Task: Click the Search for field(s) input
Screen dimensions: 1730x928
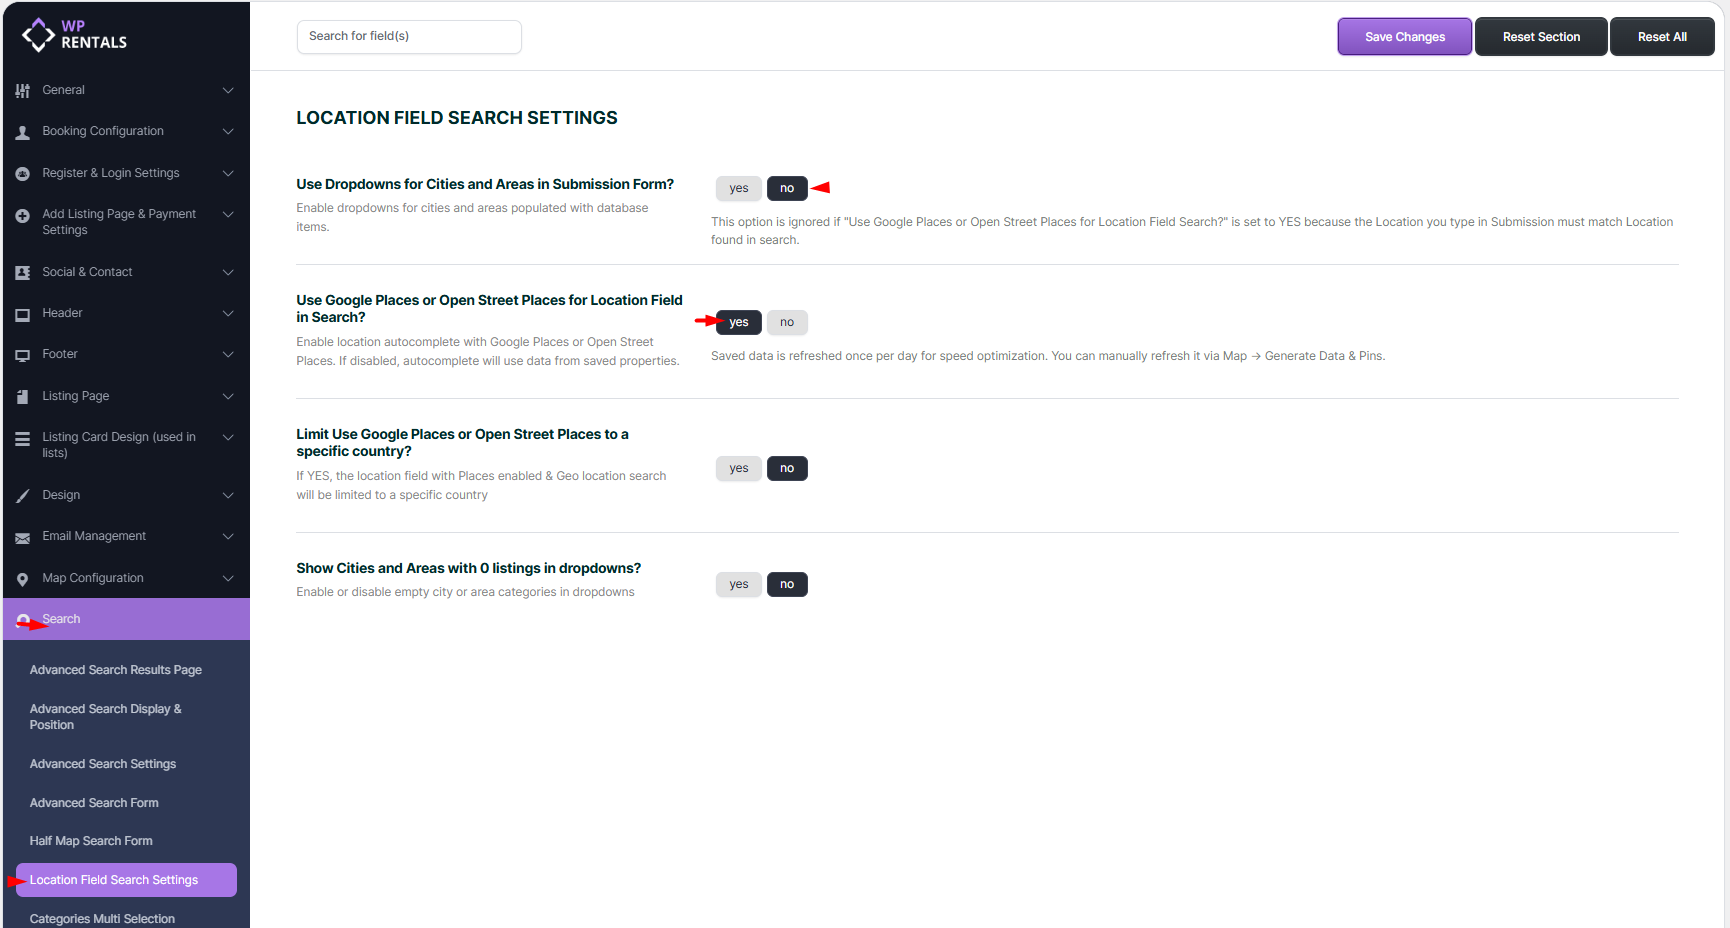Action: click(x=409, y=36)
